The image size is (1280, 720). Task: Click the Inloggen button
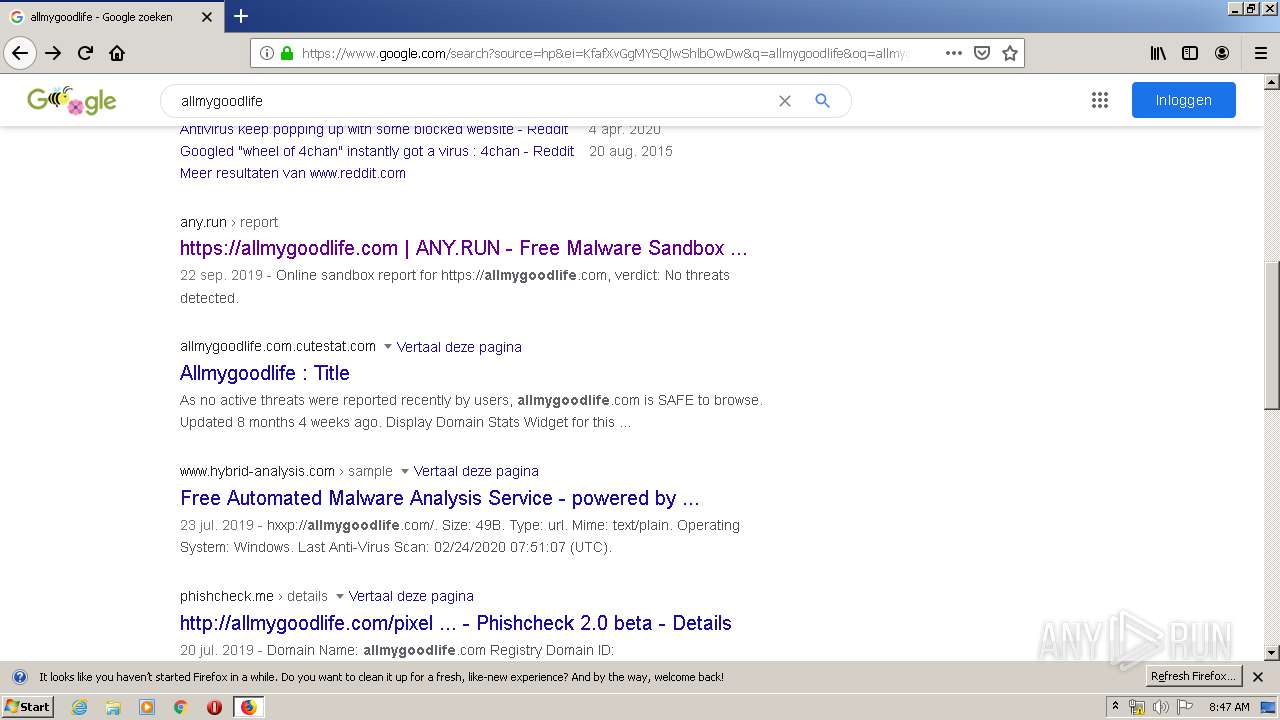pyautogui.click(x=1184, y=100)
